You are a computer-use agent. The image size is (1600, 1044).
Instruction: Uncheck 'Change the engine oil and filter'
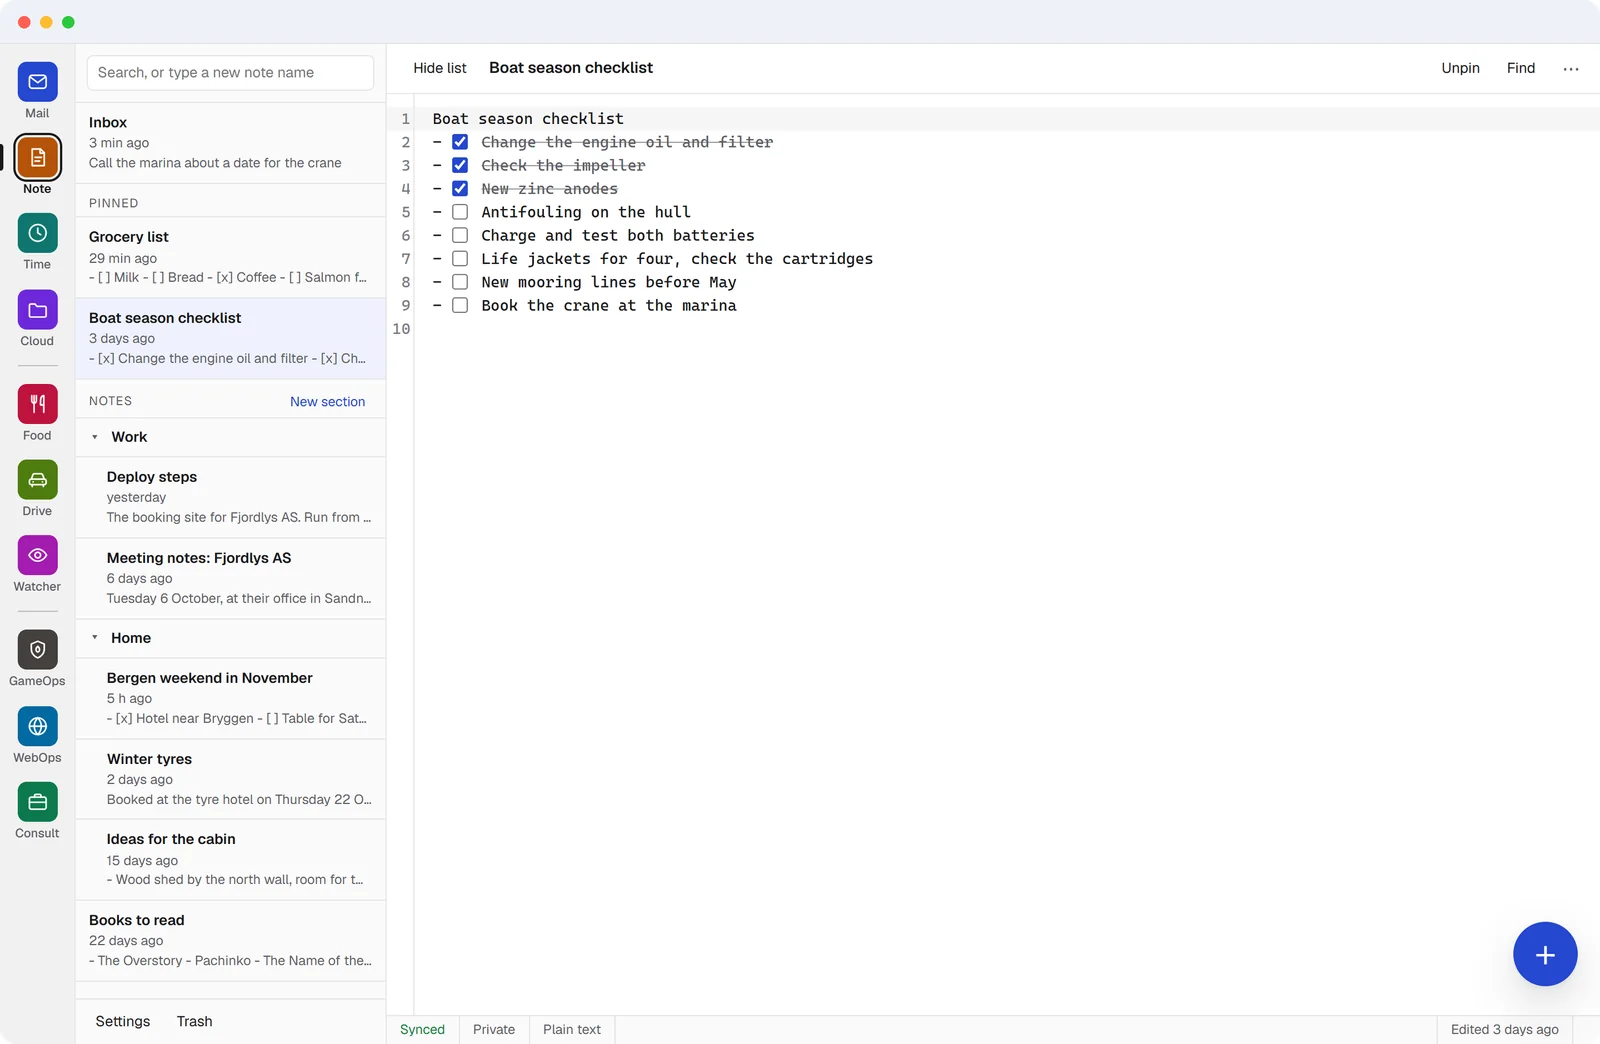[460, 142]
